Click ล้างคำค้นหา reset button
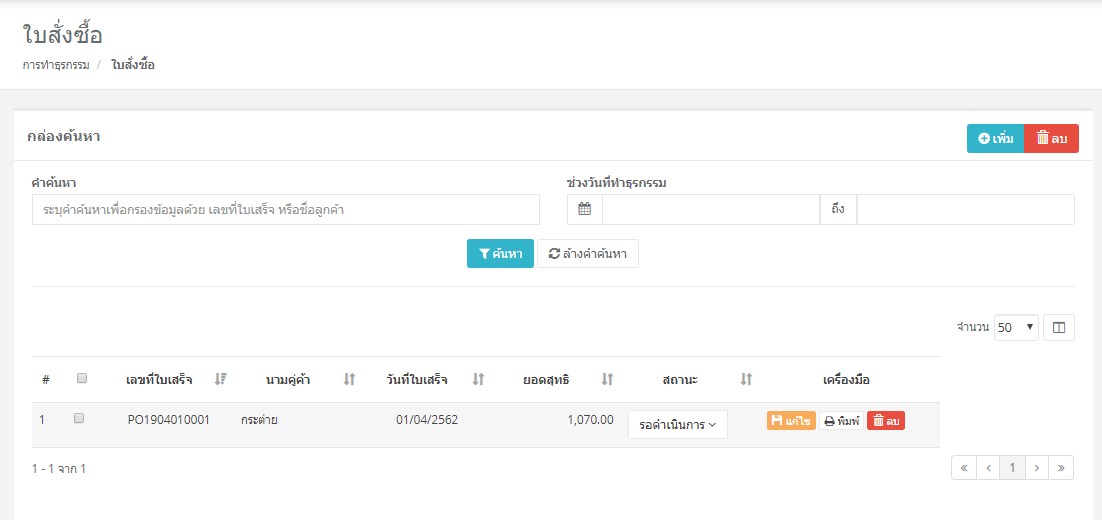Viewport: 1102px width, 520px height. point(588,254)
